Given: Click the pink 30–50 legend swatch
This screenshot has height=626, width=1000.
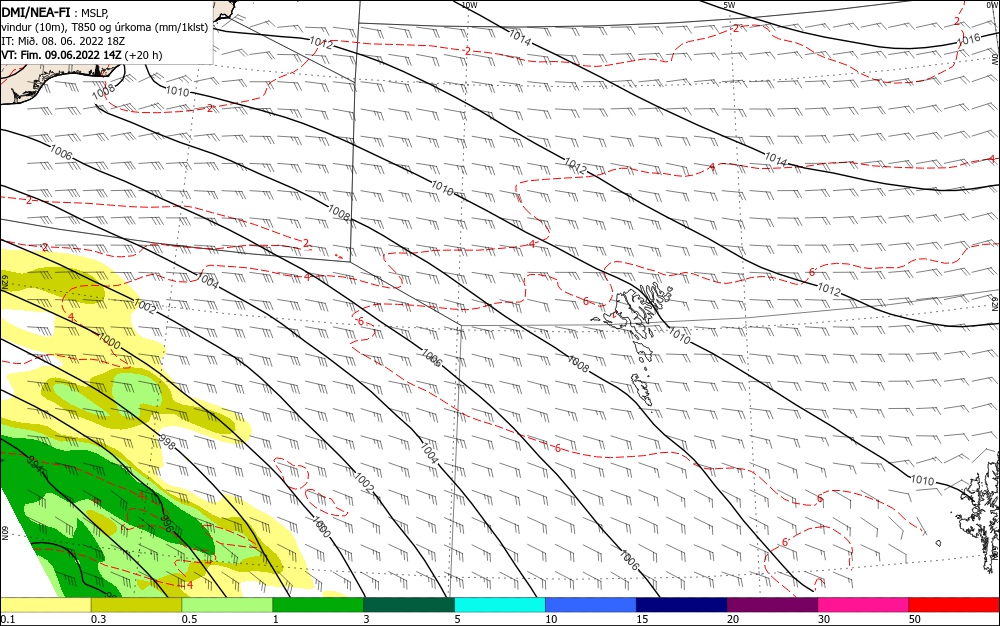Looking at the screenshot, I should pos(864,605).
